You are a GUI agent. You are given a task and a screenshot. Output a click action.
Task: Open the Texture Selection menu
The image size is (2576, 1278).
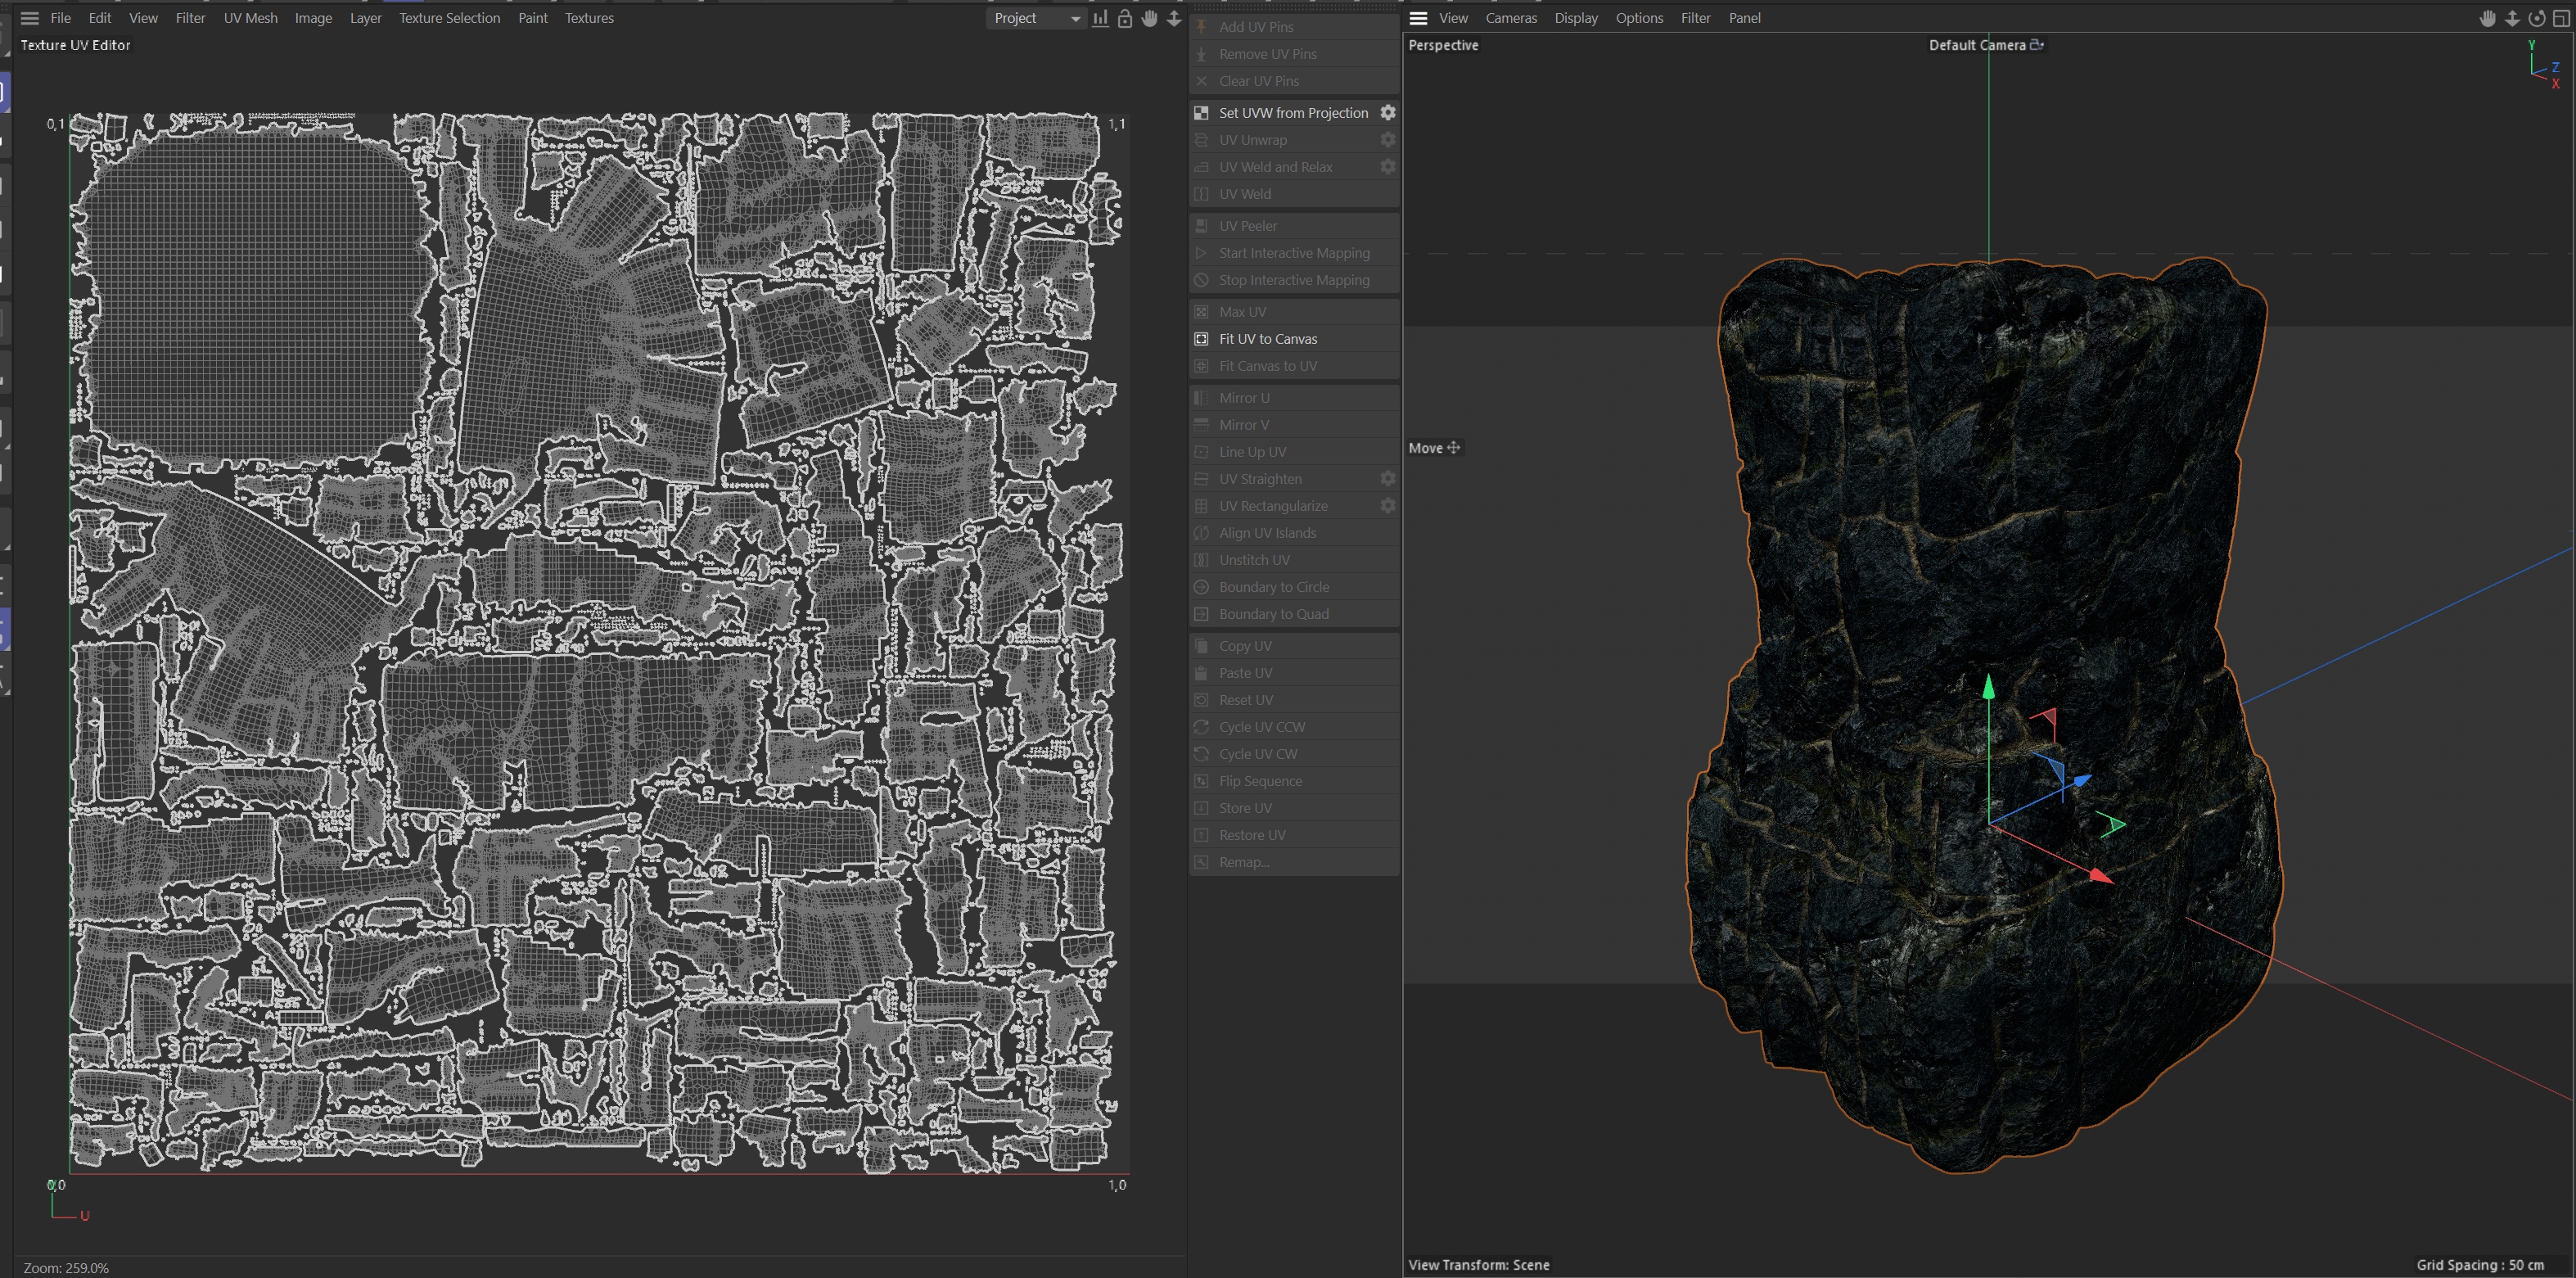tap(449, 18)
